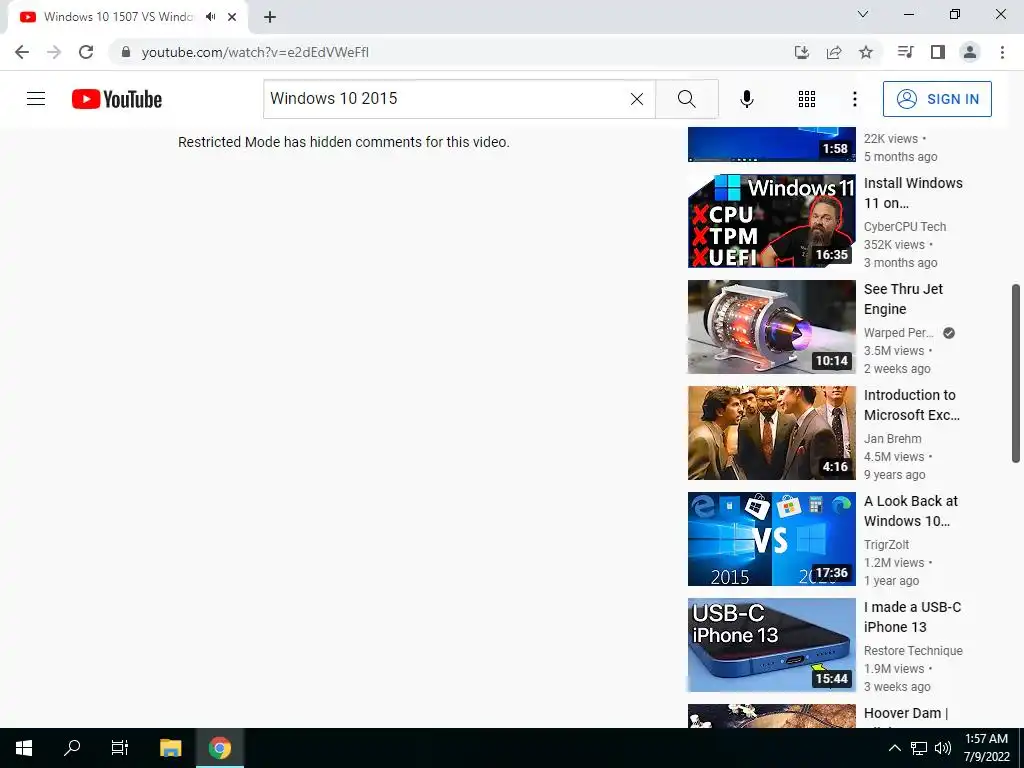Bookmark this tab with the star

866,52
